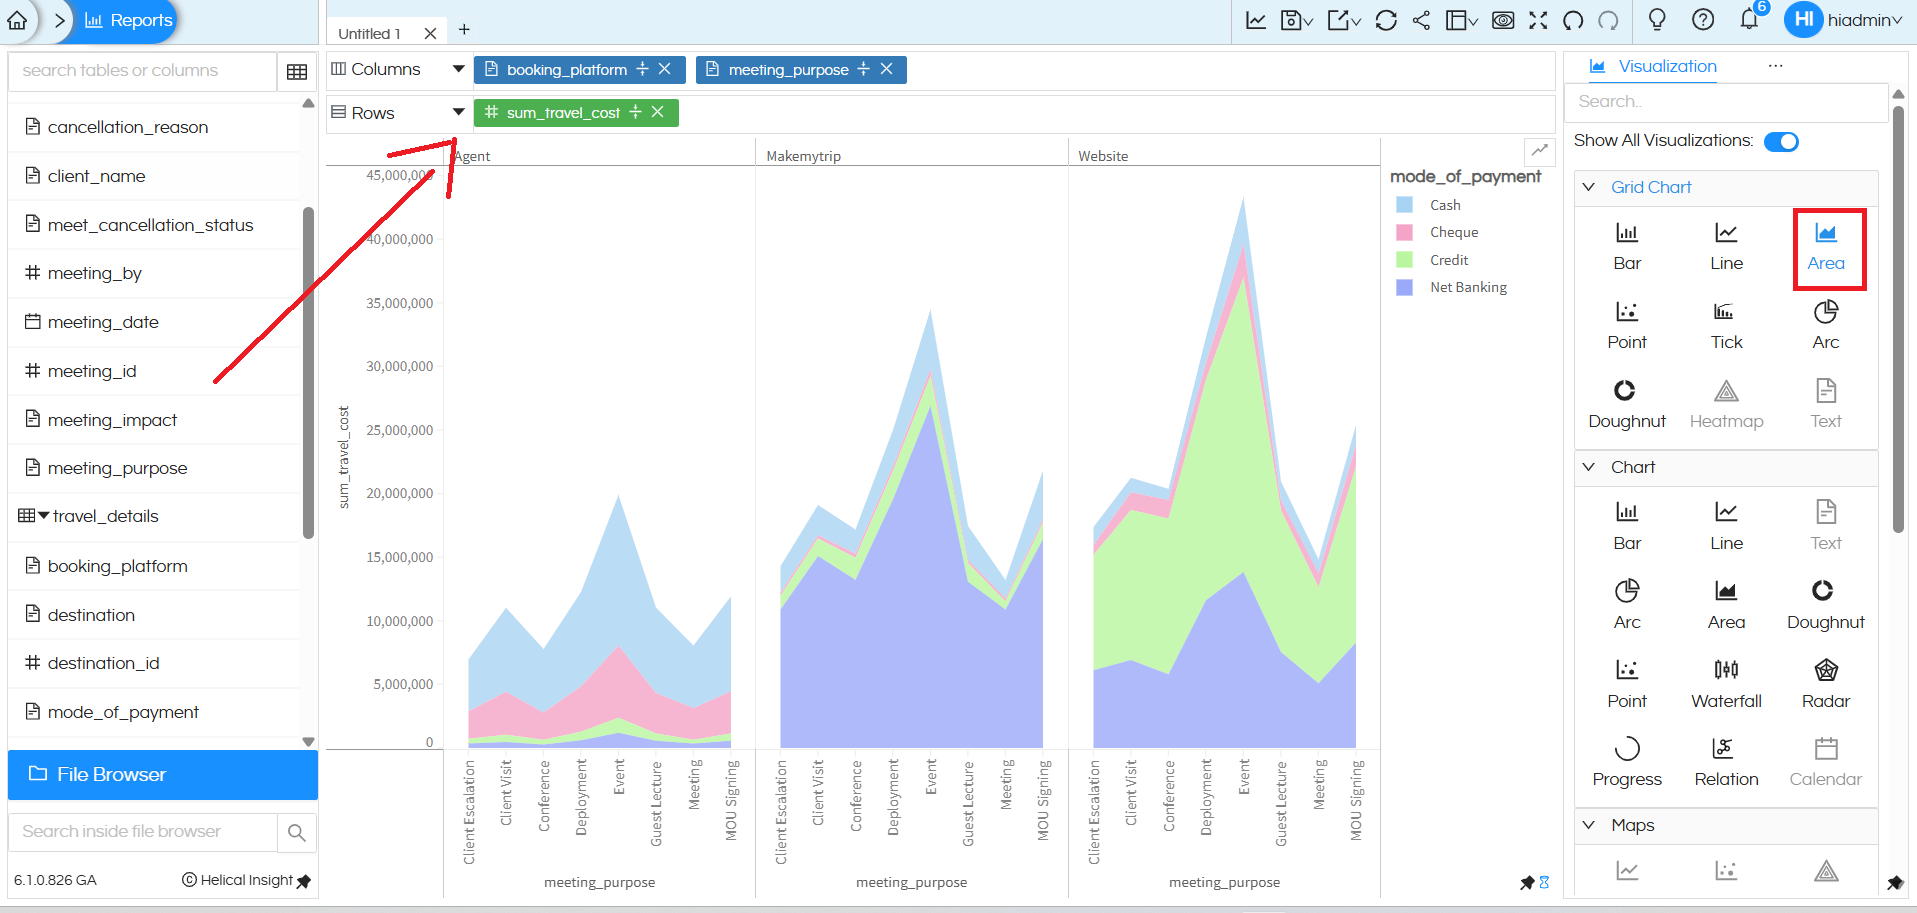Viewport: 1917px width, 913px height.
Task: Select Doughnut under Grid Chart
Action: pos(1626,403)
